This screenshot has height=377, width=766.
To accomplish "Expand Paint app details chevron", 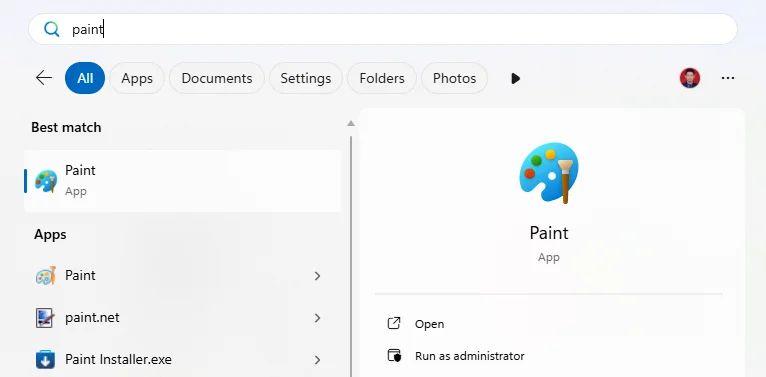I will tap(318, 276).
